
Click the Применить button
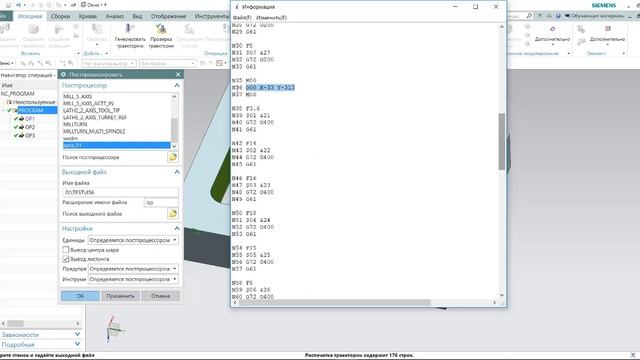click(x=120, y=296)
